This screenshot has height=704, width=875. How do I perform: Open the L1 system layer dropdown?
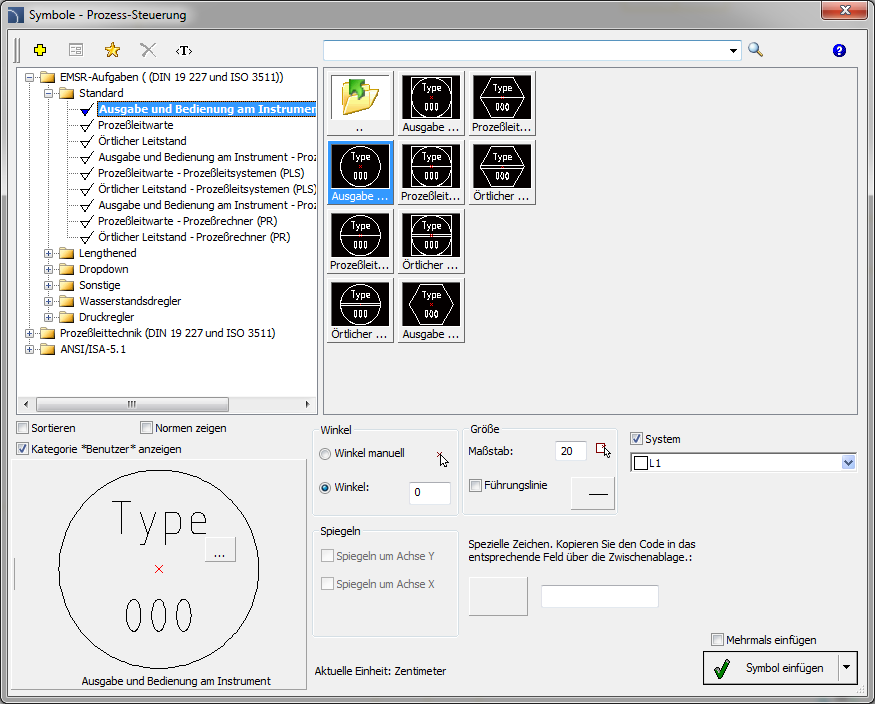848,463
